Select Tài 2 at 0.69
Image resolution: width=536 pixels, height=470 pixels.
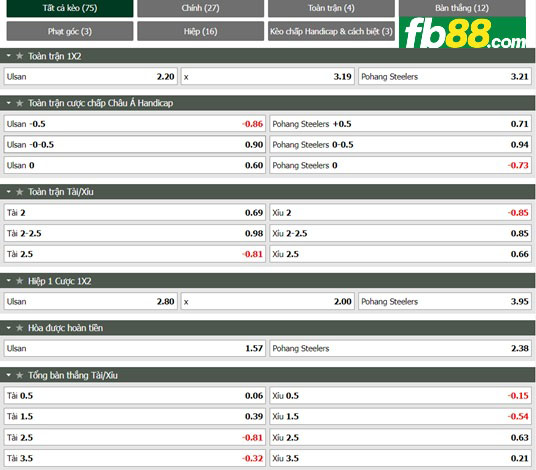pyautogui.click(x=135, y=213)
